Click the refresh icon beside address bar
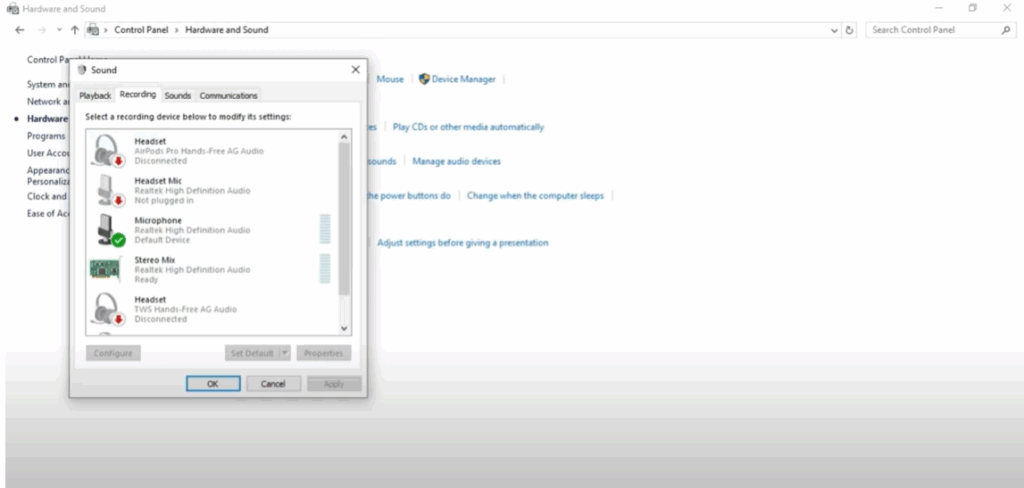Image resolution: width=1024 pixels, height=488 pixels. click(x=850, y=30)
